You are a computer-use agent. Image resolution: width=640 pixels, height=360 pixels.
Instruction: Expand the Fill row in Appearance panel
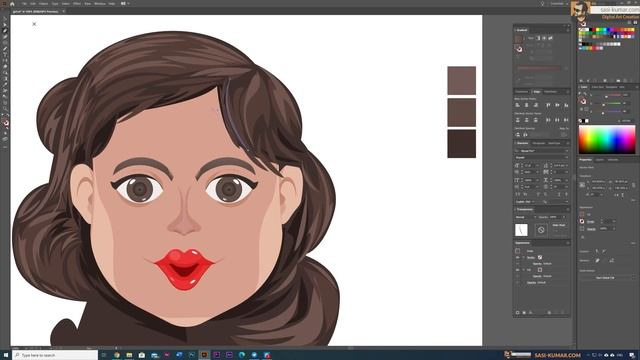tap(523, 270)
